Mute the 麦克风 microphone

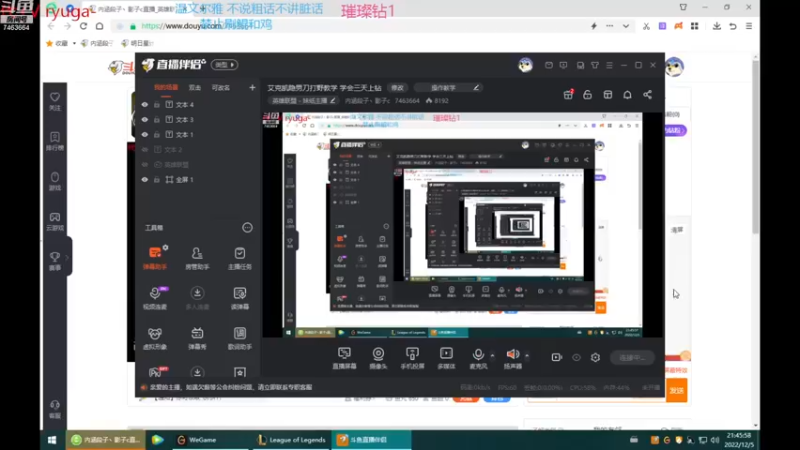[x=478, y=358]
